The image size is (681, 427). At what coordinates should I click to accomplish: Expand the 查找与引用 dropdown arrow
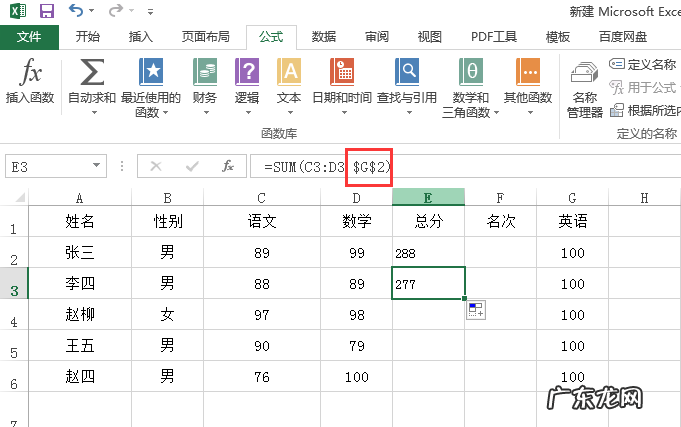pyautogui.click(x=409, y=113)
